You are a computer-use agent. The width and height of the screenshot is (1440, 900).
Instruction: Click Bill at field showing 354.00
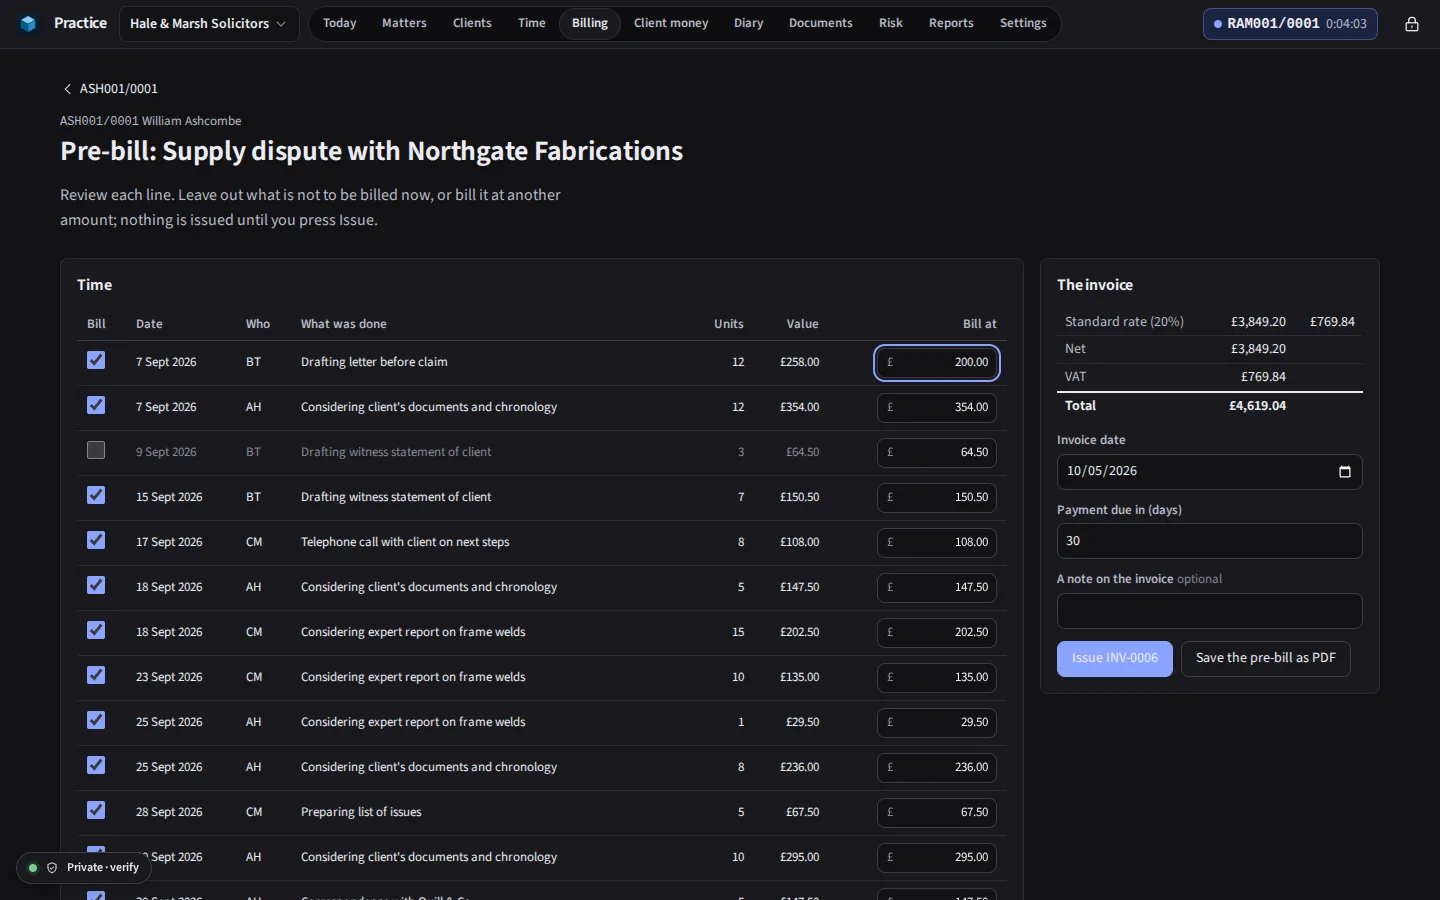coord(937,408)
